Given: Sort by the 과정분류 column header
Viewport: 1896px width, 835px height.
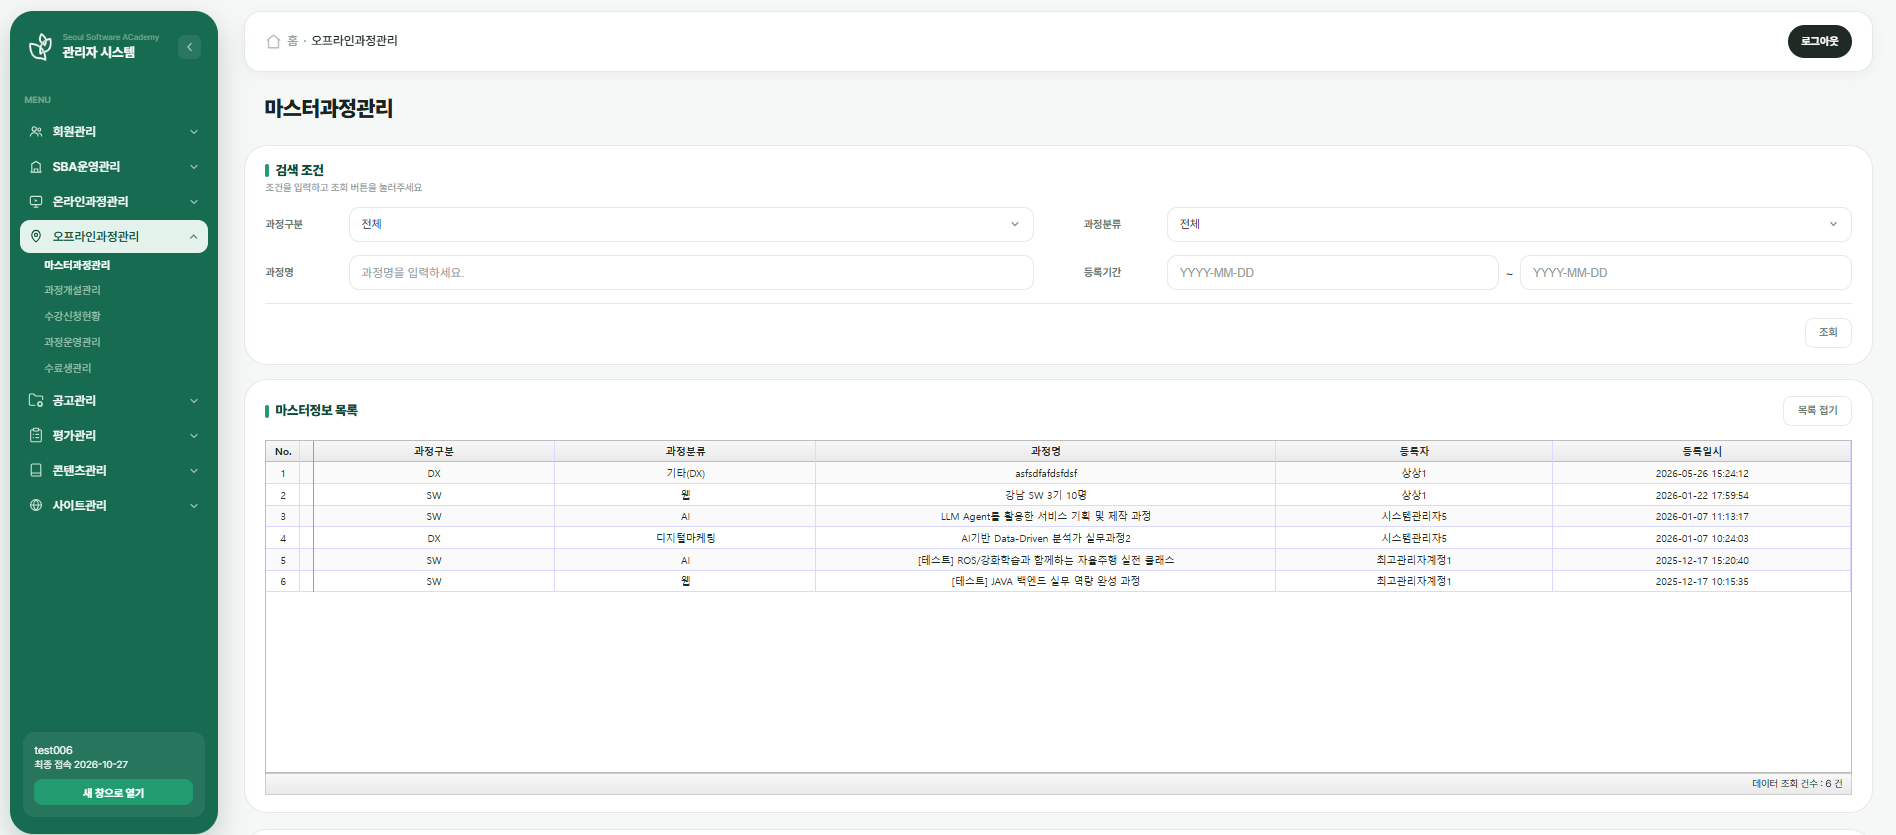Looking at the screenshot, I should (x=685, y=451).
